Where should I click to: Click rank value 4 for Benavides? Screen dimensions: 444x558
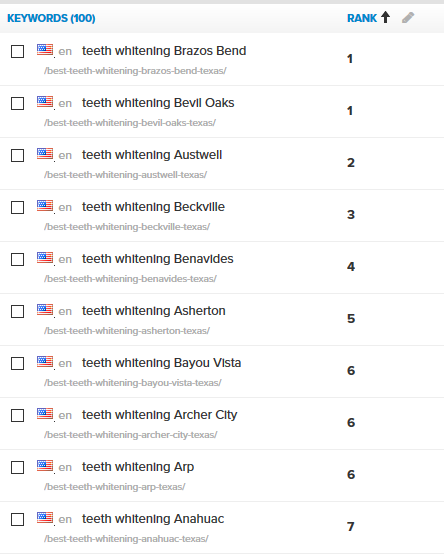click(x=351, y=267)
